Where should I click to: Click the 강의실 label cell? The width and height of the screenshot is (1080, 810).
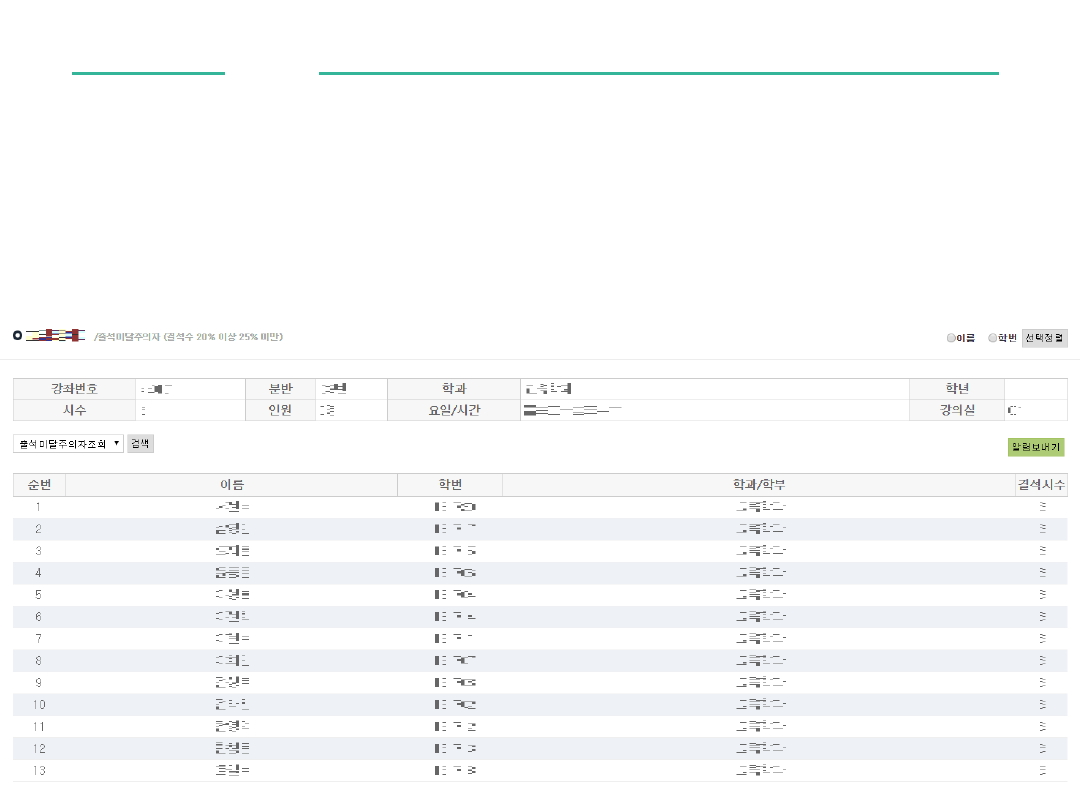point(956,410)
